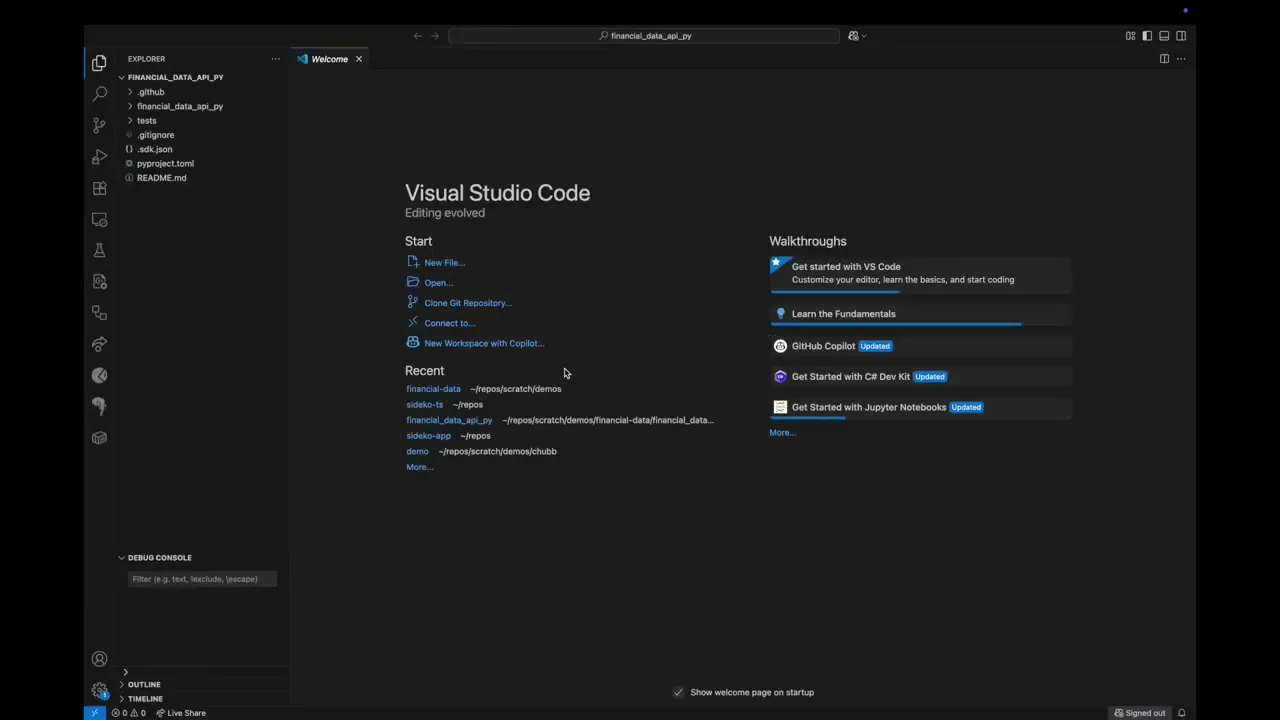Click the command center search box

pos(644,36)
